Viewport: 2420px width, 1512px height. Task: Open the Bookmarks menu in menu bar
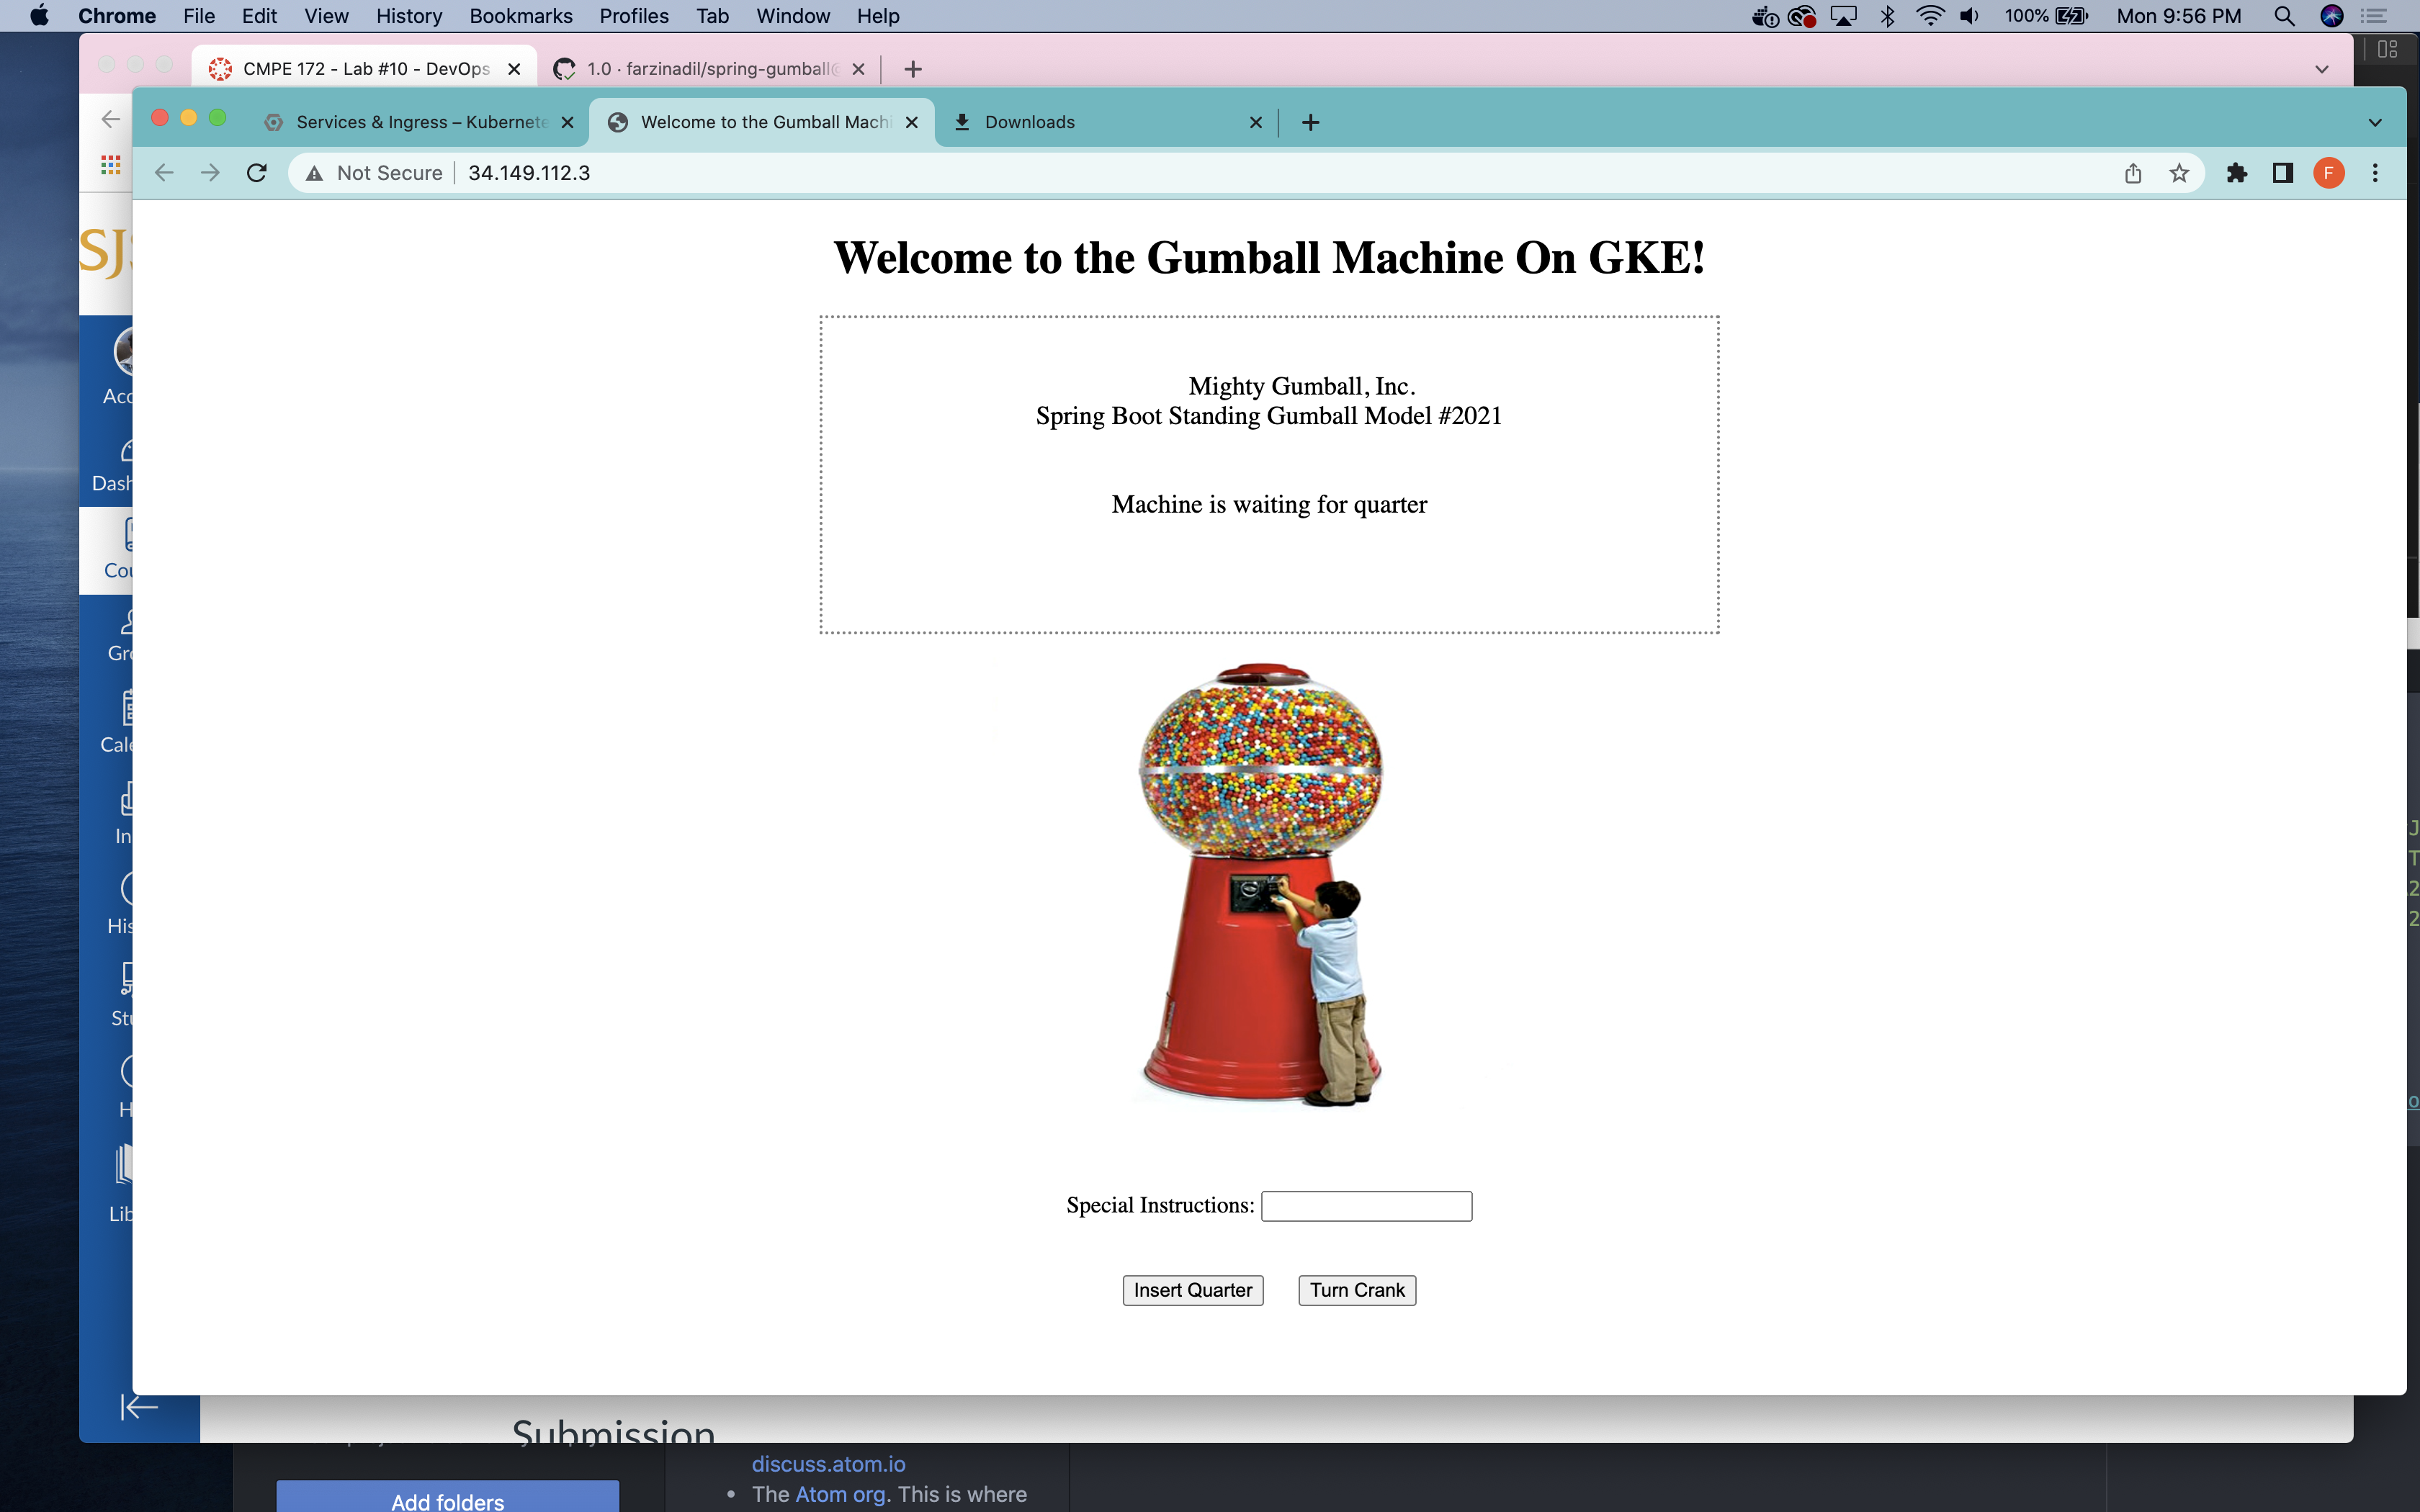point(520,16)
